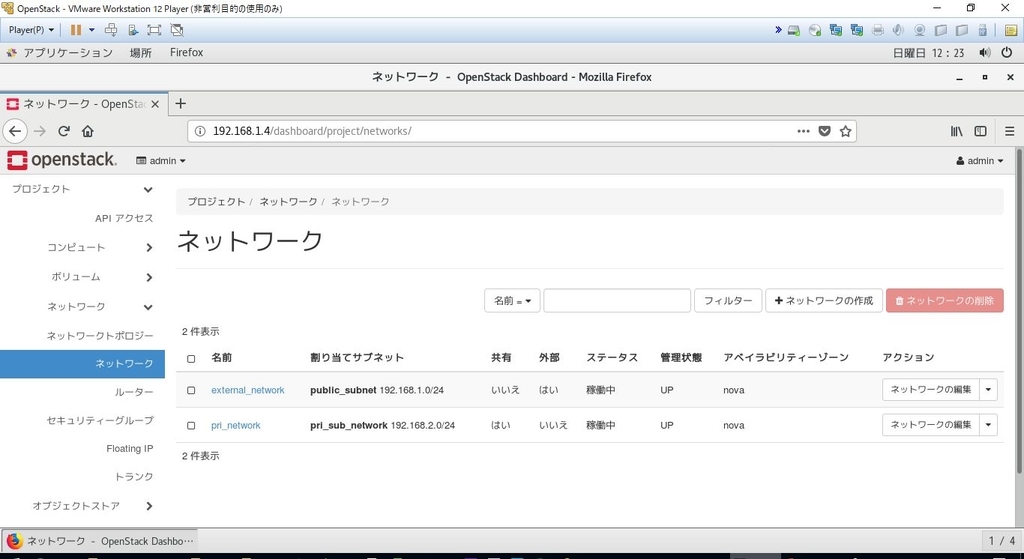The height and width of the screenshot is (559, 1024).
Task: Open ネットワークトポロジー in the sidebar
Action: (100, 336)
